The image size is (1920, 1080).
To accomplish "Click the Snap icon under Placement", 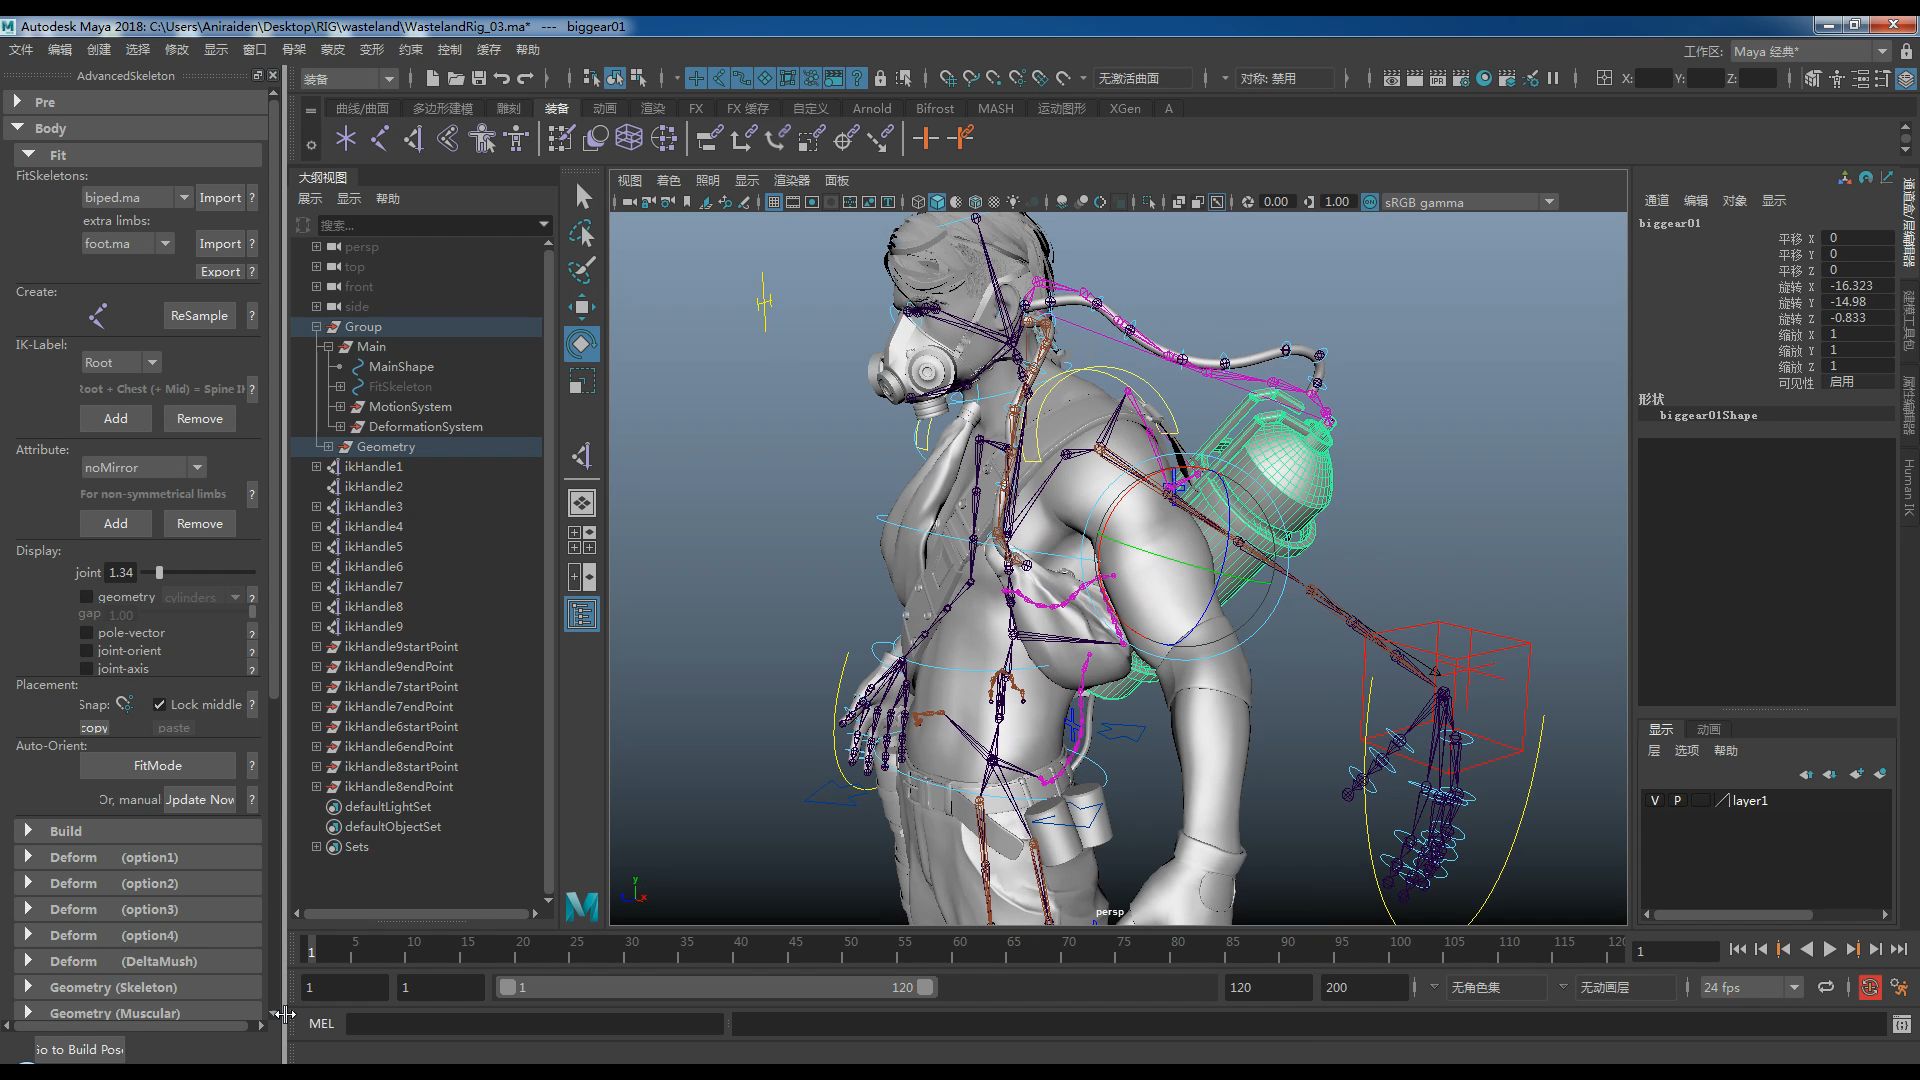I will (x=124, y=704).
